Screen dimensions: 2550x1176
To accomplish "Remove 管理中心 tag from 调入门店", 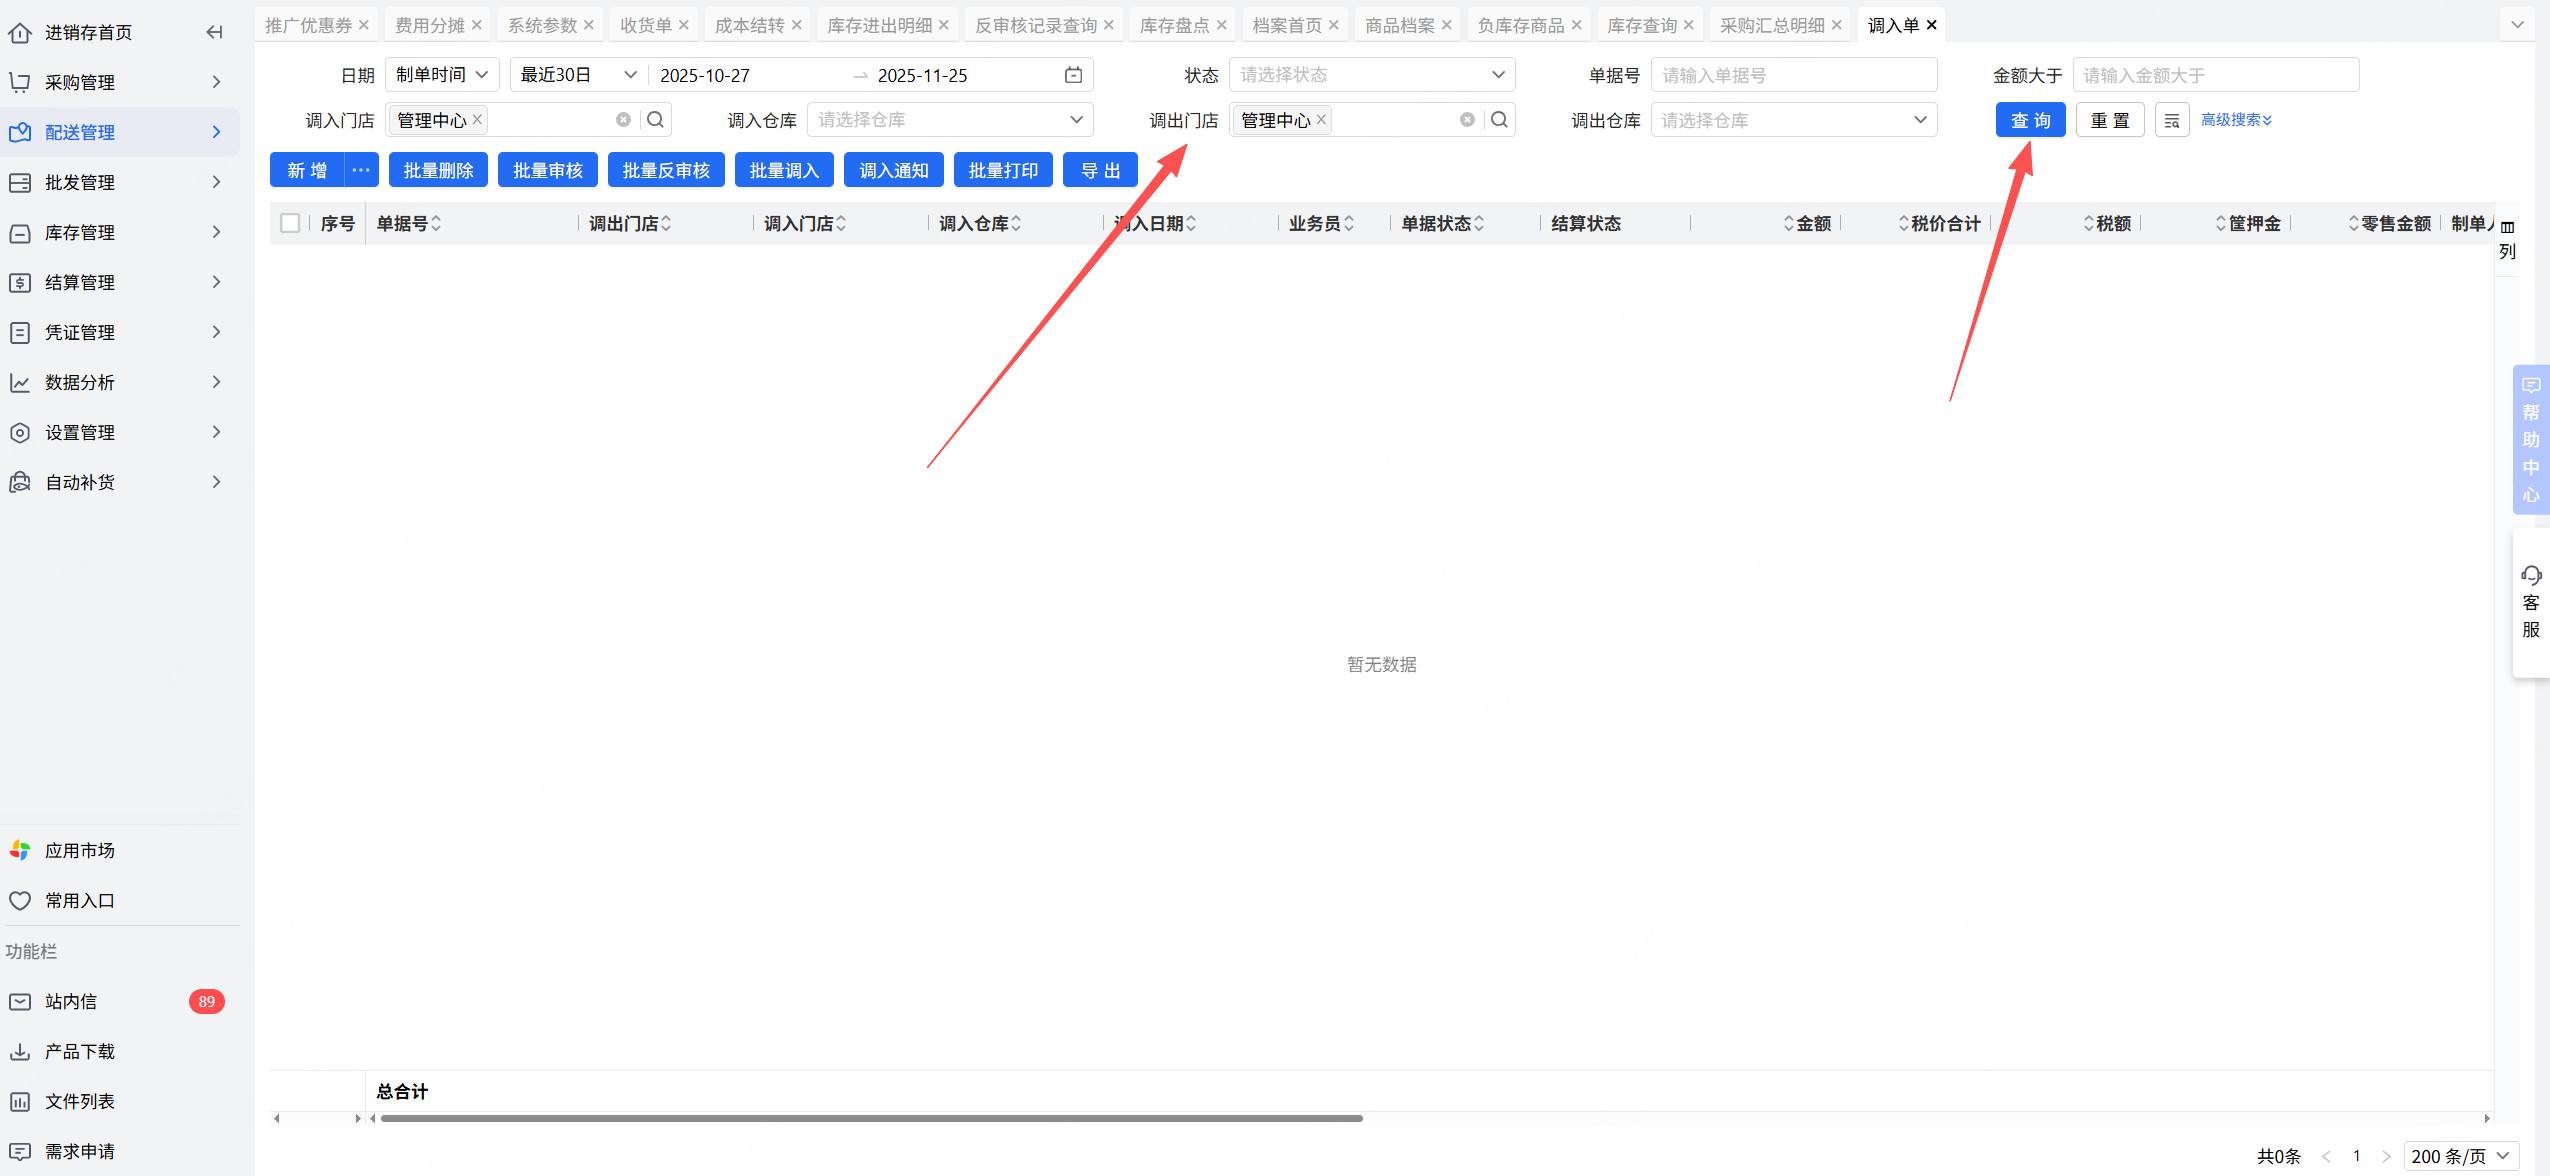I will tap(478, 119).
